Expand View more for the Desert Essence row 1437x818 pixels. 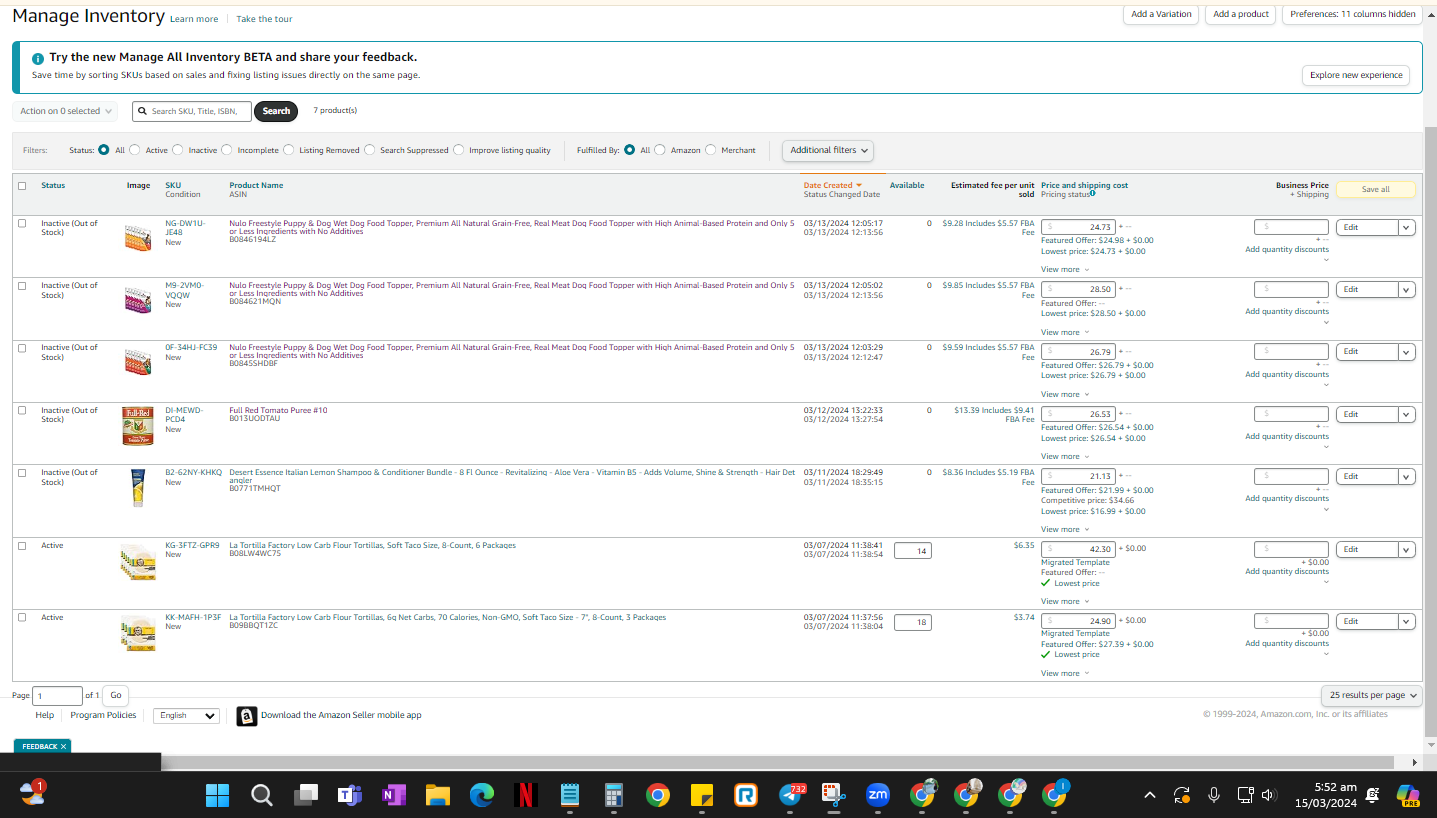tap(1065, 530)
